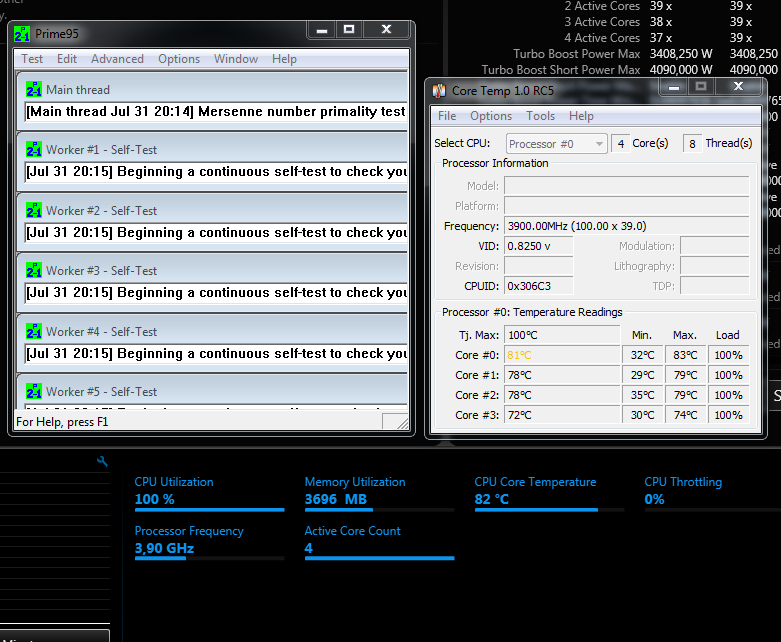
Task: Open Prime95 Help menu
Action: click(x=284, y=59)
